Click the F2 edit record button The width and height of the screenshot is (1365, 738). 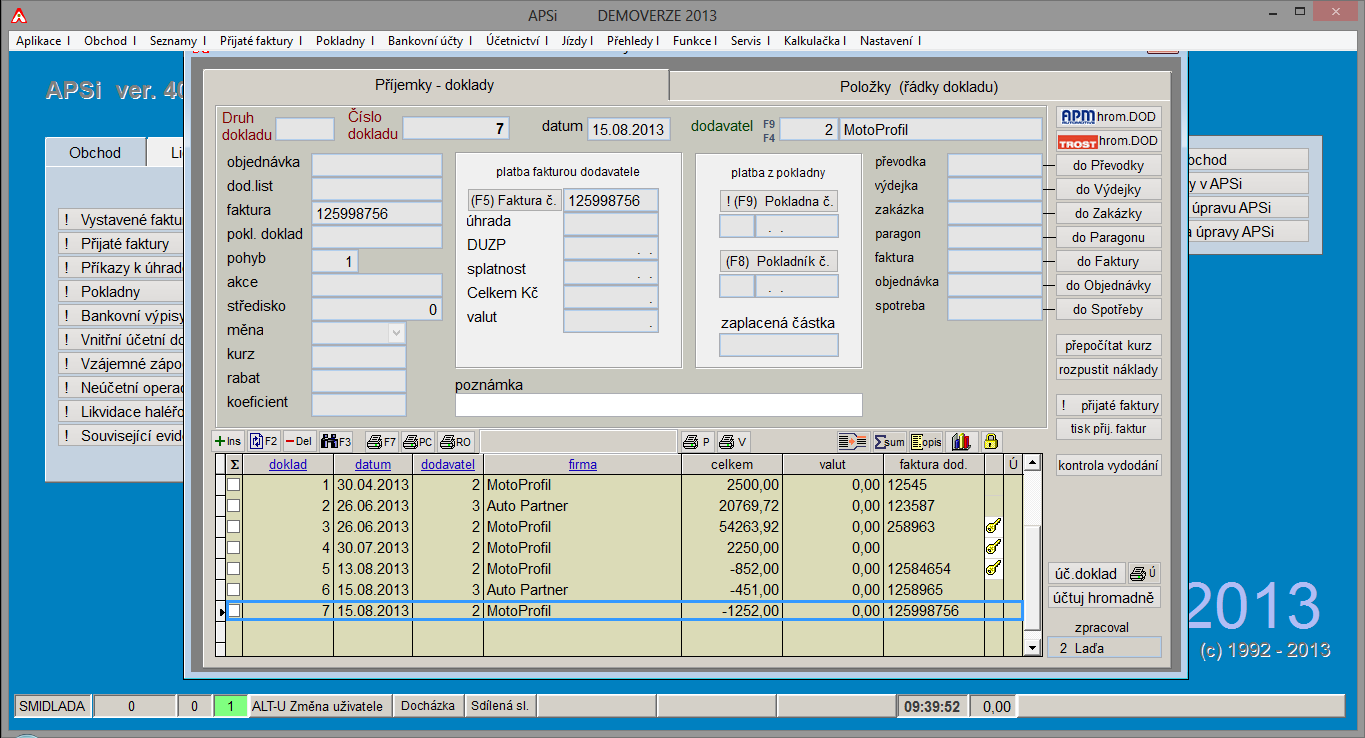[x=264, y=441]
